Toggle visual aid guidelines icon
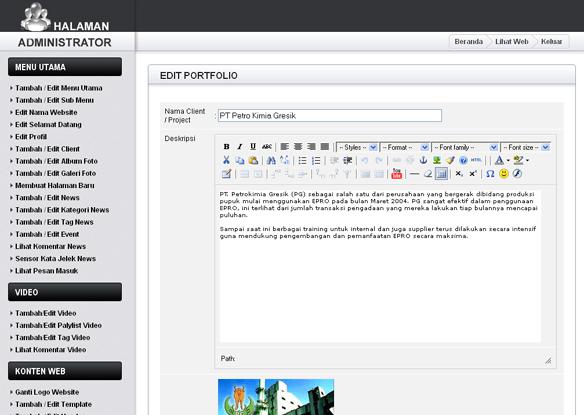 point(441,174)
